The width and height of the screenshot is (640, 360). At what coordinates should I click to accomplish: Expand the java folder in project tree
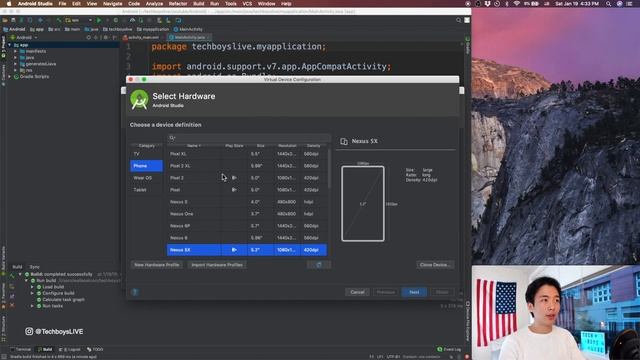coord(16,58)
